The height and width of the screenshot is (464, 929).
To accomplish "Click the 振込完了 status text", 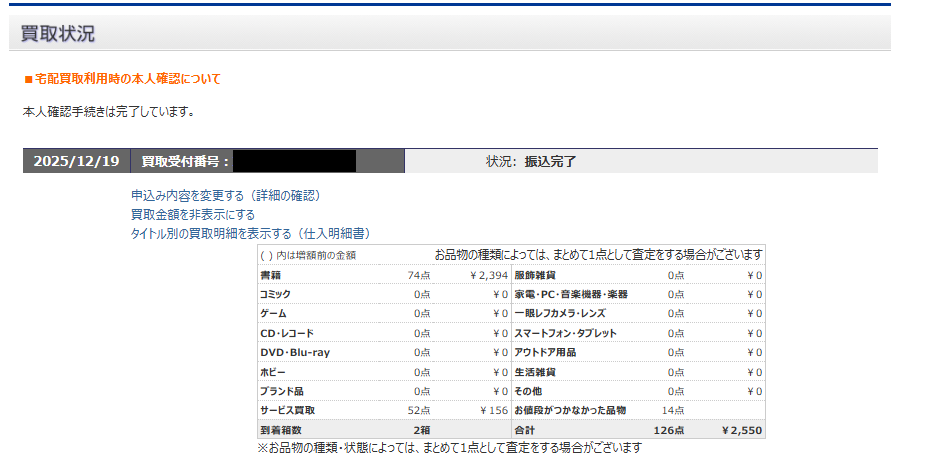I will point(550,161).
